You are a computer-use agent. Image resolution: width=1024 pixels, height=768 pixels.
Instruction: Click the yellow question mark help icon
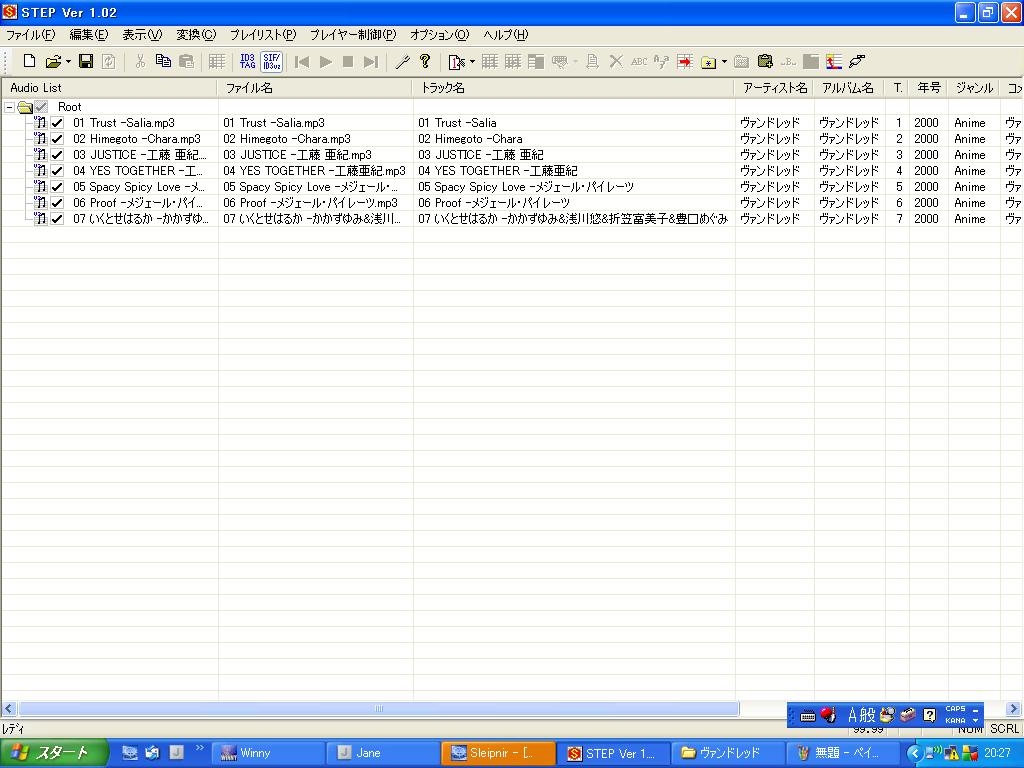coord(425,61)
